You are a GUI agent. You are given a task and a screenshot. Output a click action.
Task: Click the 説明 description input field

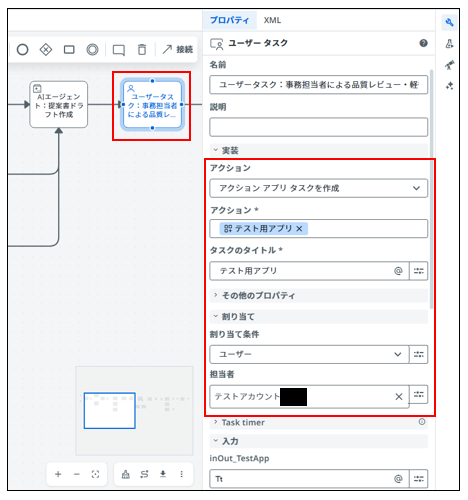[318, 127]
